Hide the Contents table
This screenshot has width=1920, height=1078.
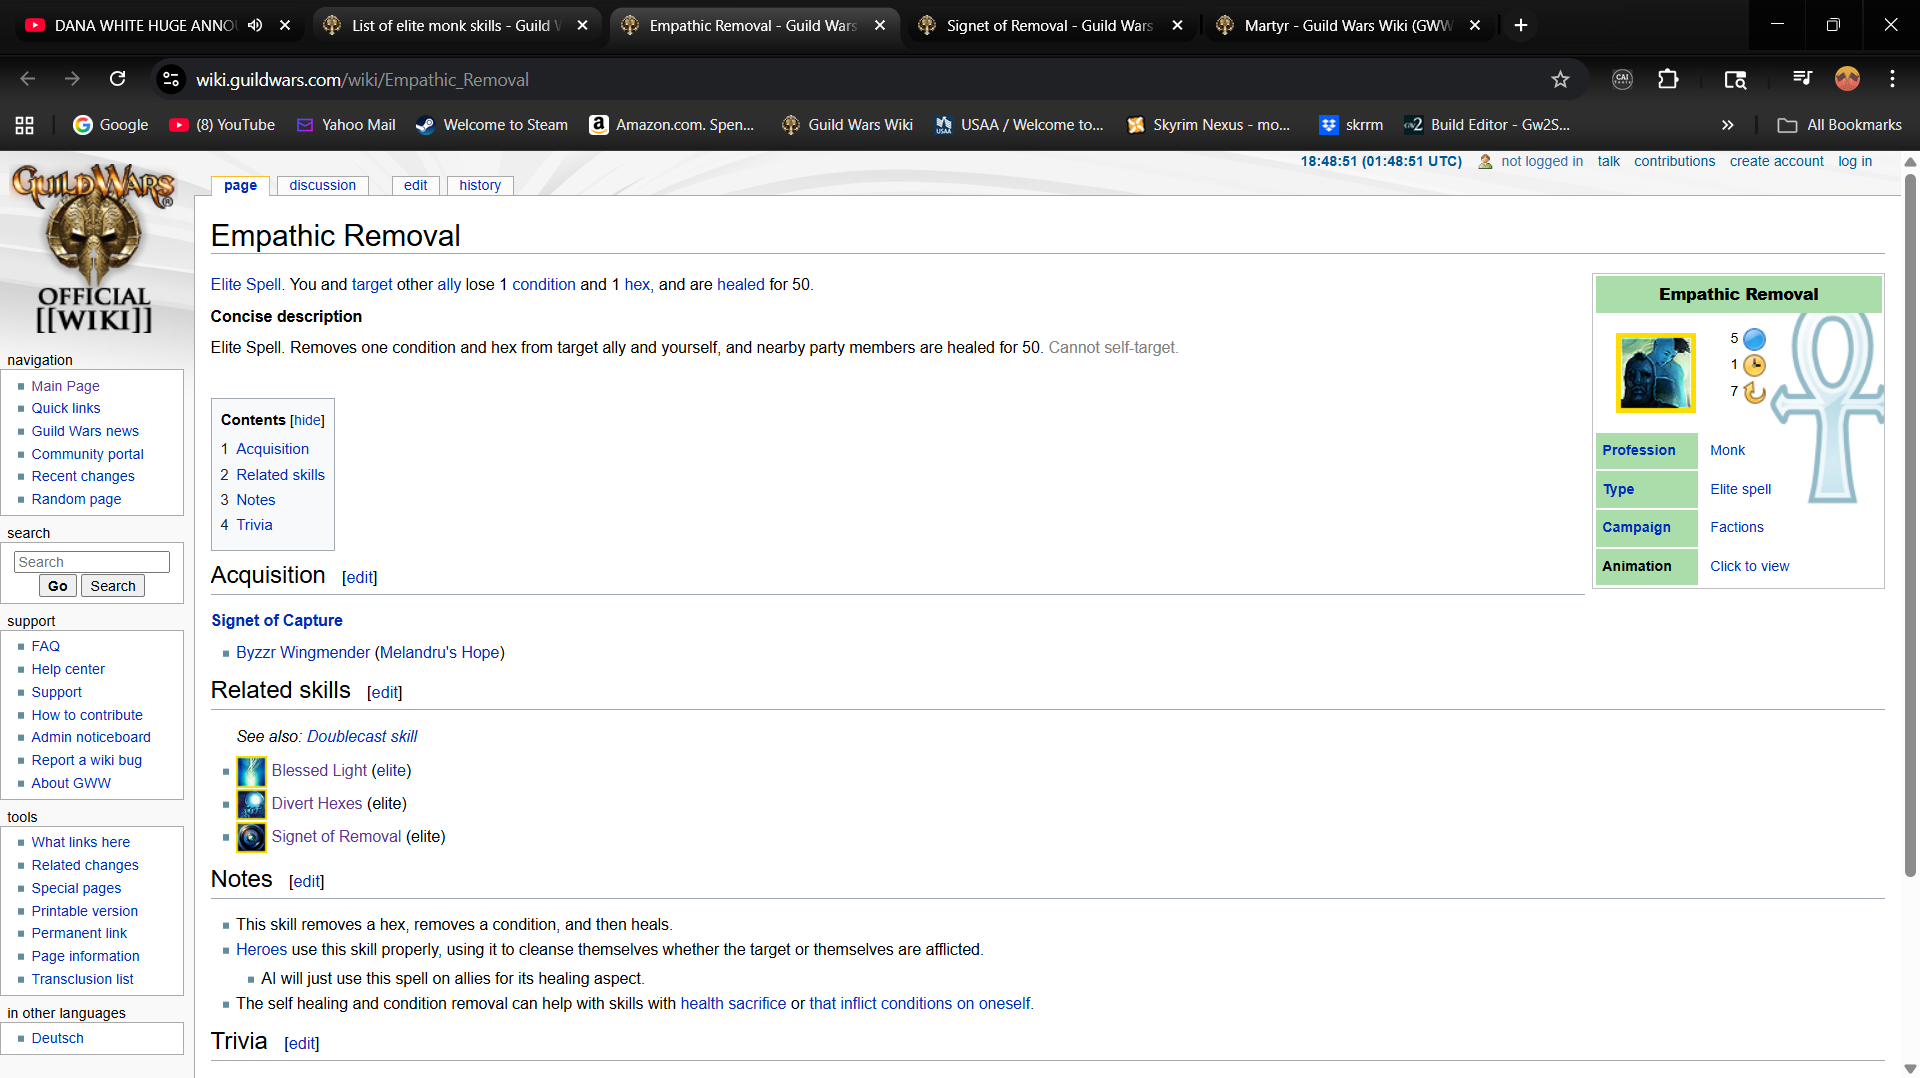tap(307, 421)
